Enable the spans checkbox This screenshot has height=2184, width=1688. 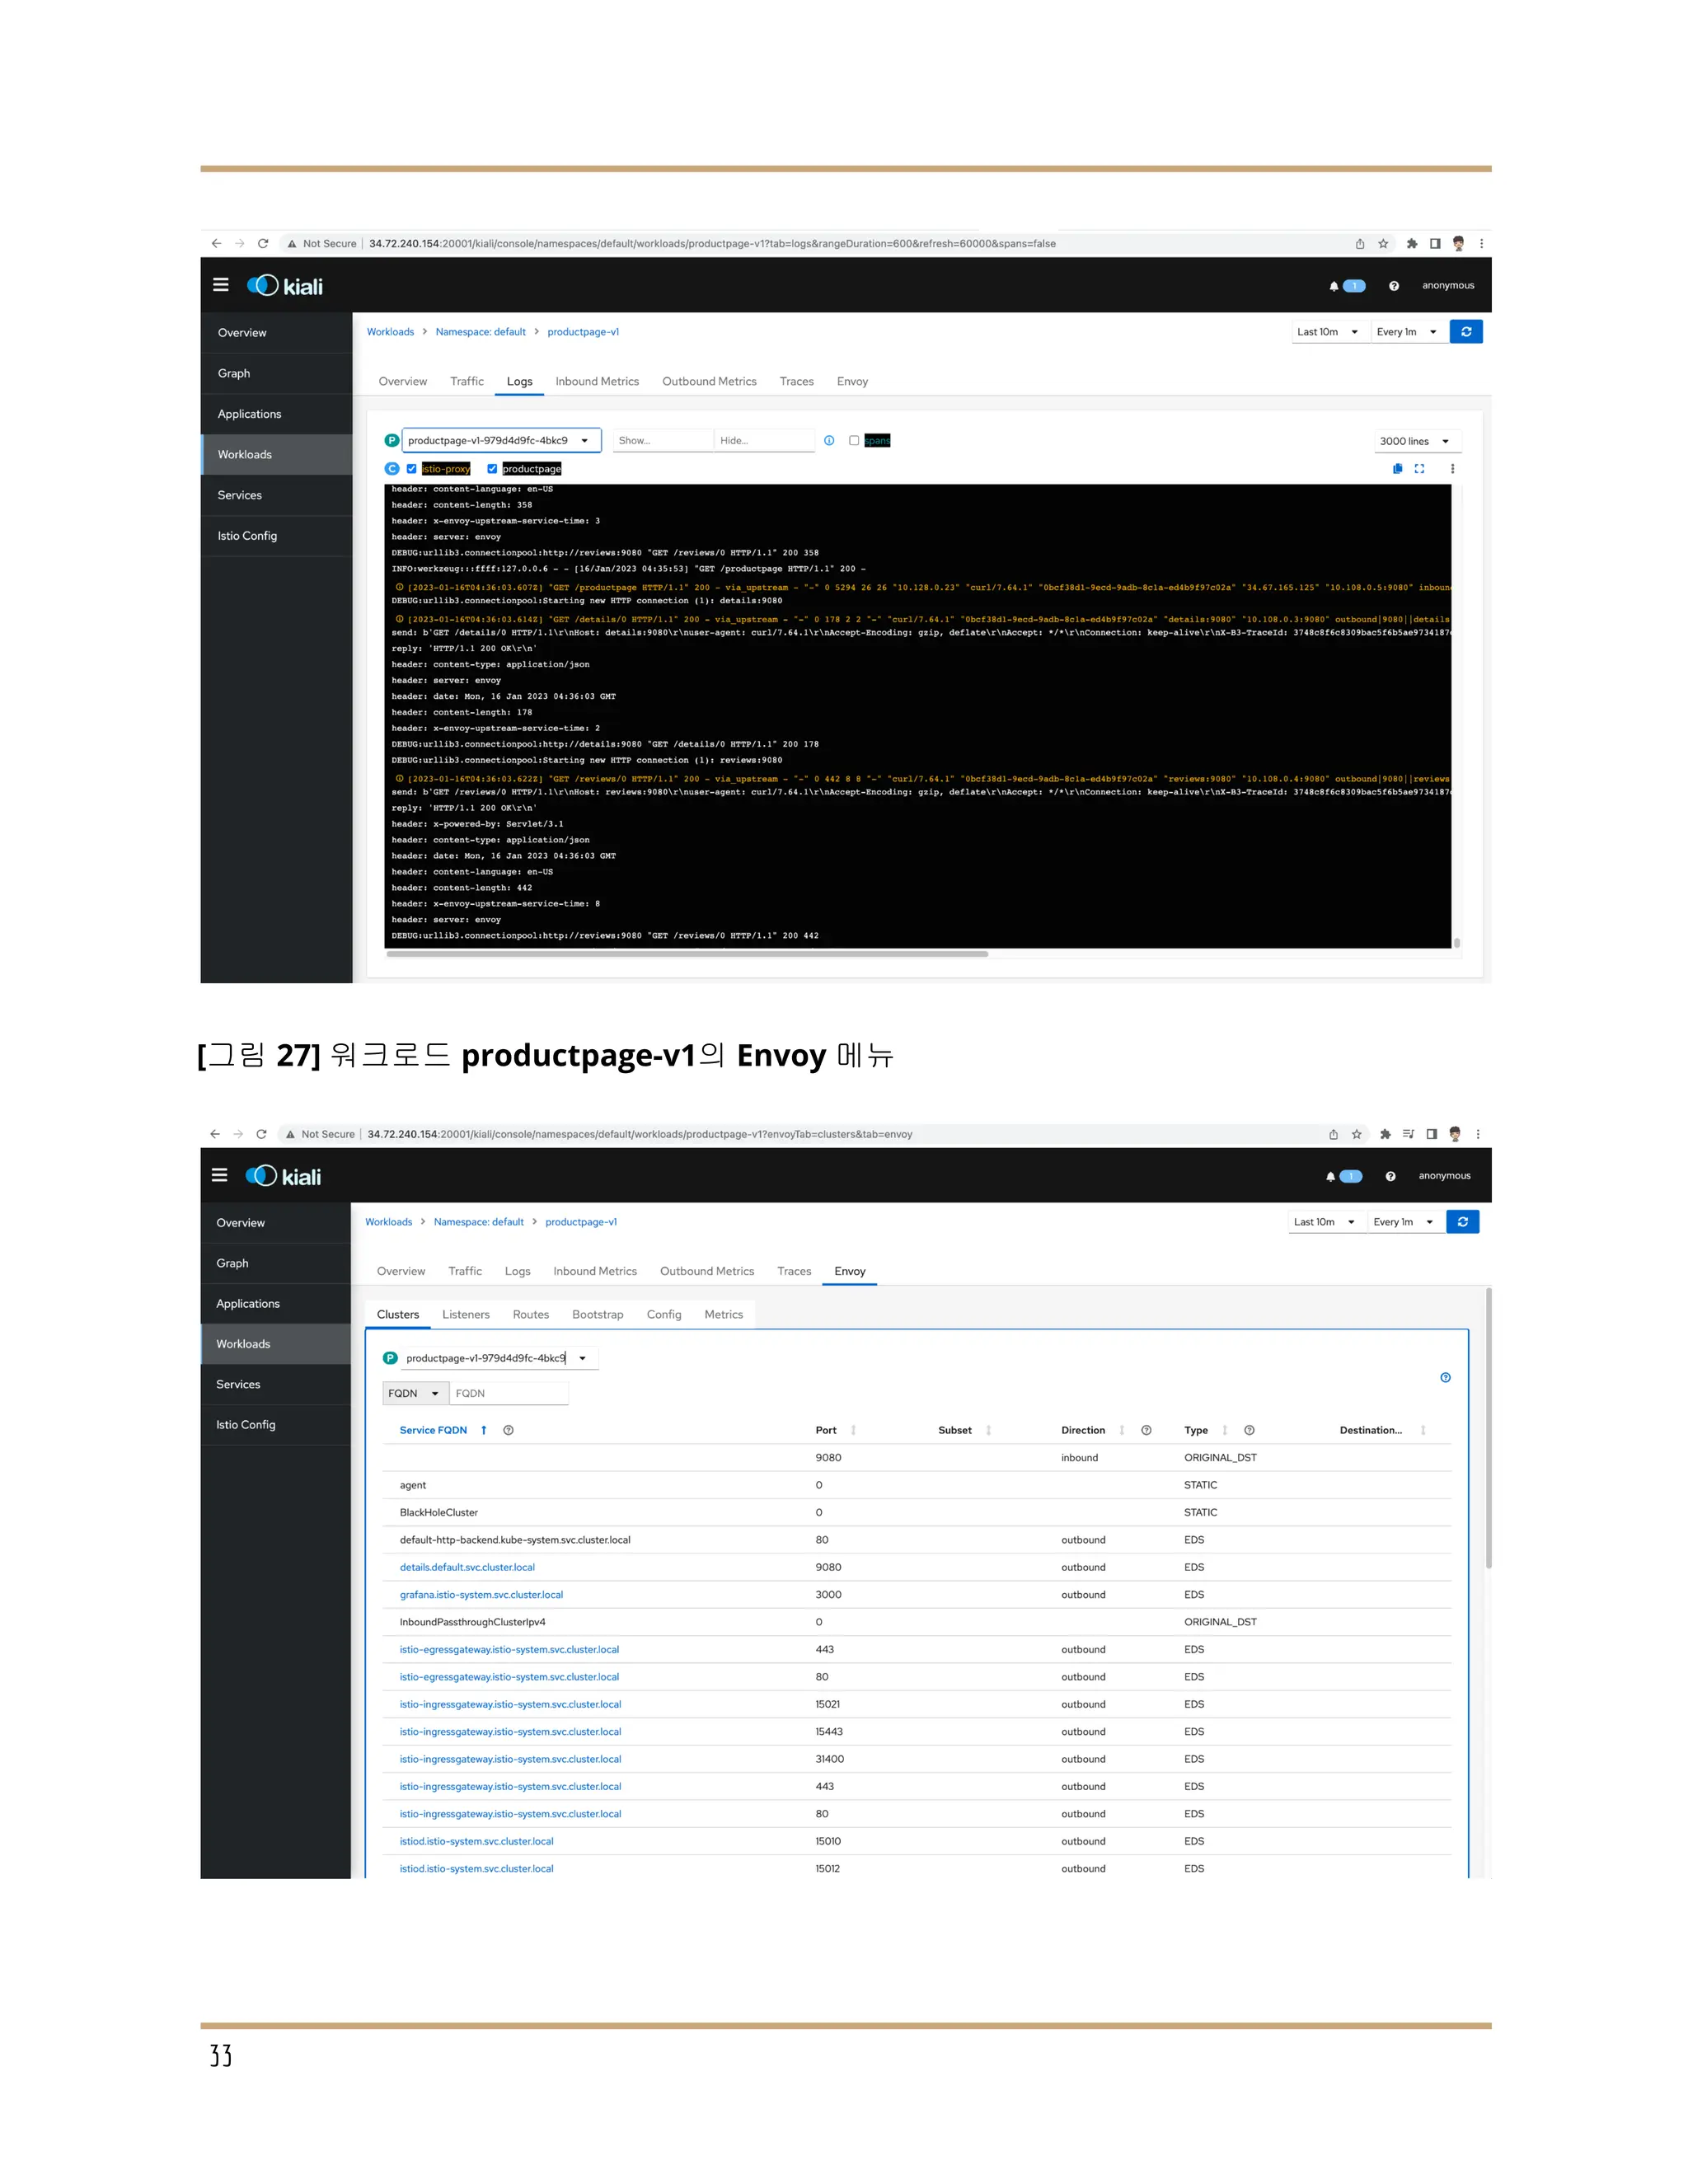(854, 441)
